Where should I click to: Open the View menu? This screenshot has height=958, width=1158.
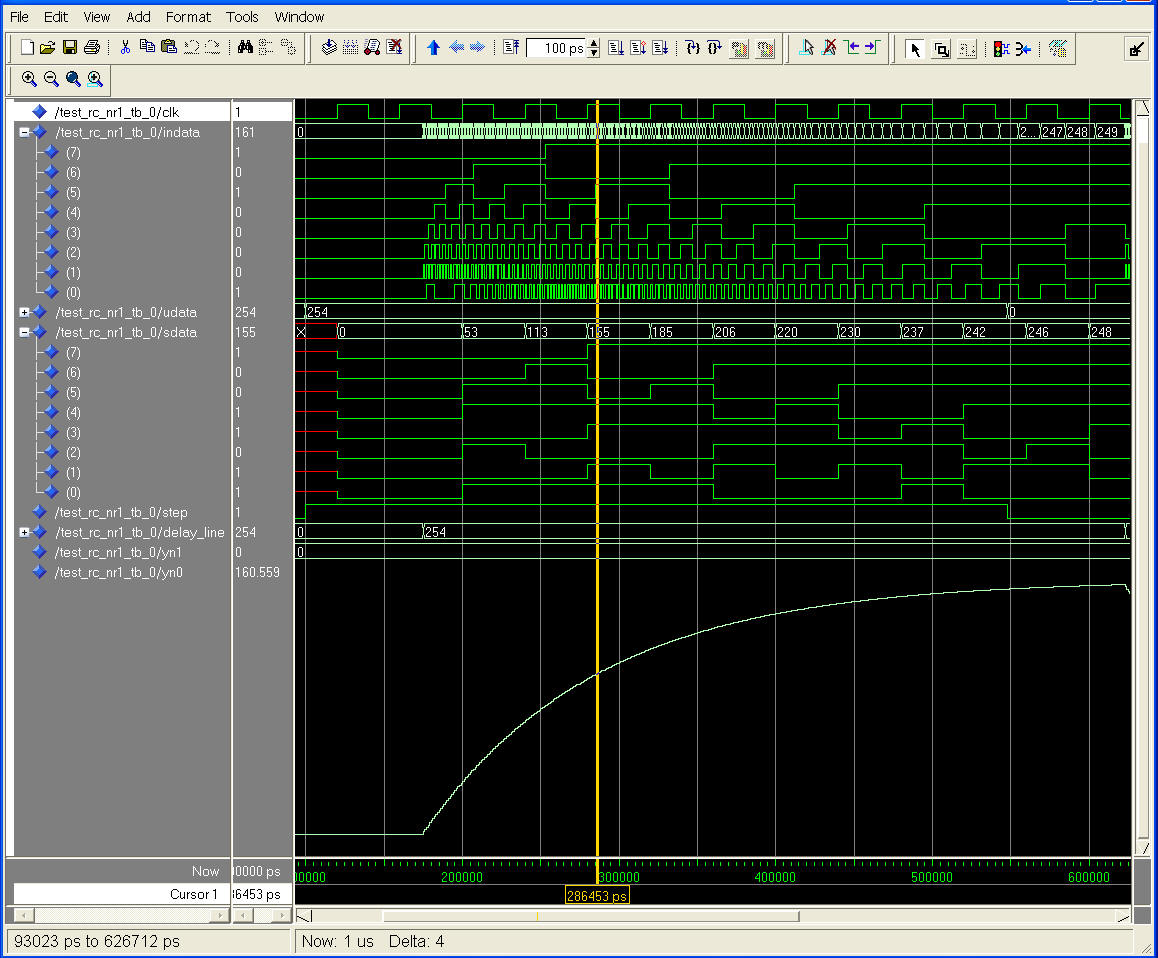pos(96,16)
